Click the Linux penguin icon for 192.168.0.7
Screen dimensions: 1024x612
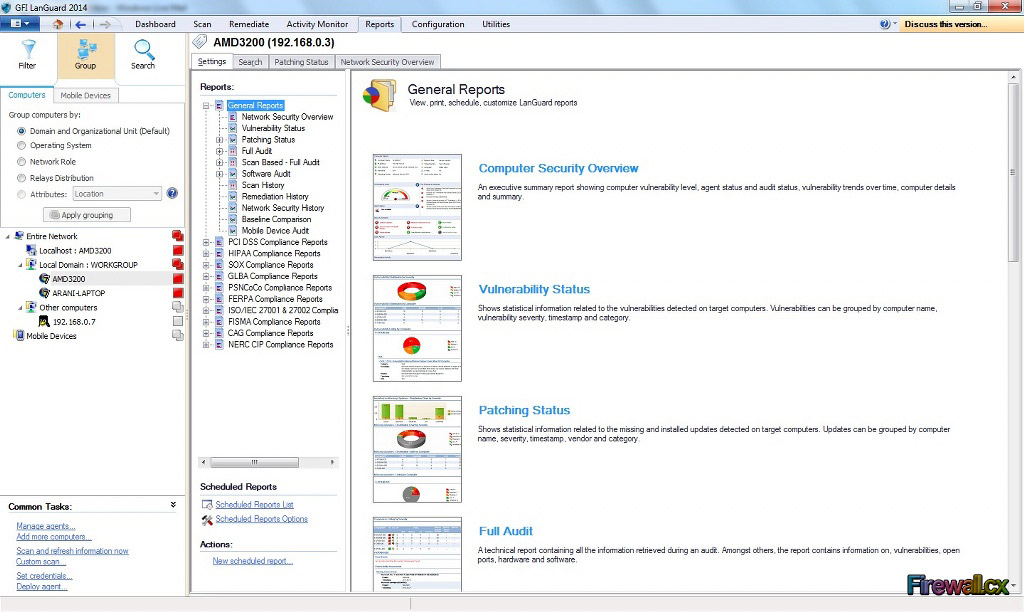[x=44, y=321]
